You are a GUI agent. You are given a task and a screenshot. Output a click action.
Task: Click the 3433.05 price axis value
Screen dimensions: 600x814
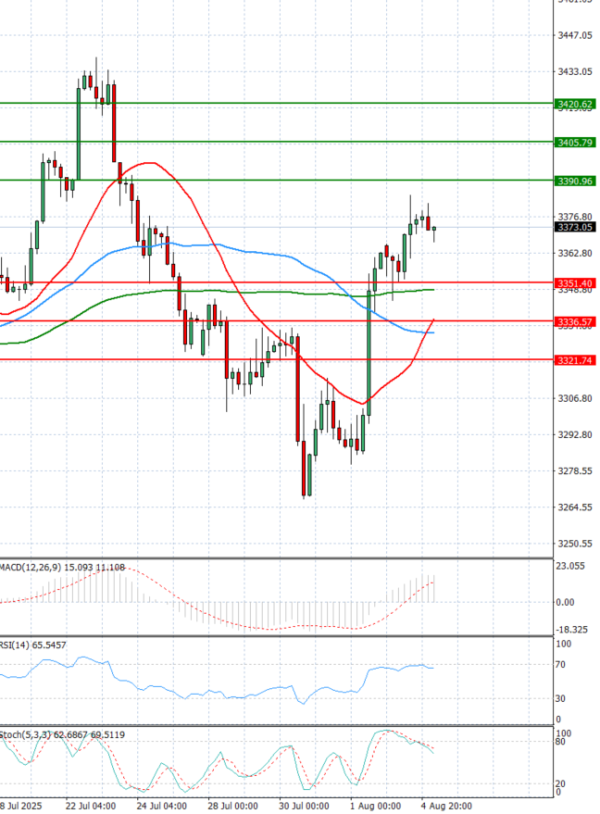click(575, 72)
